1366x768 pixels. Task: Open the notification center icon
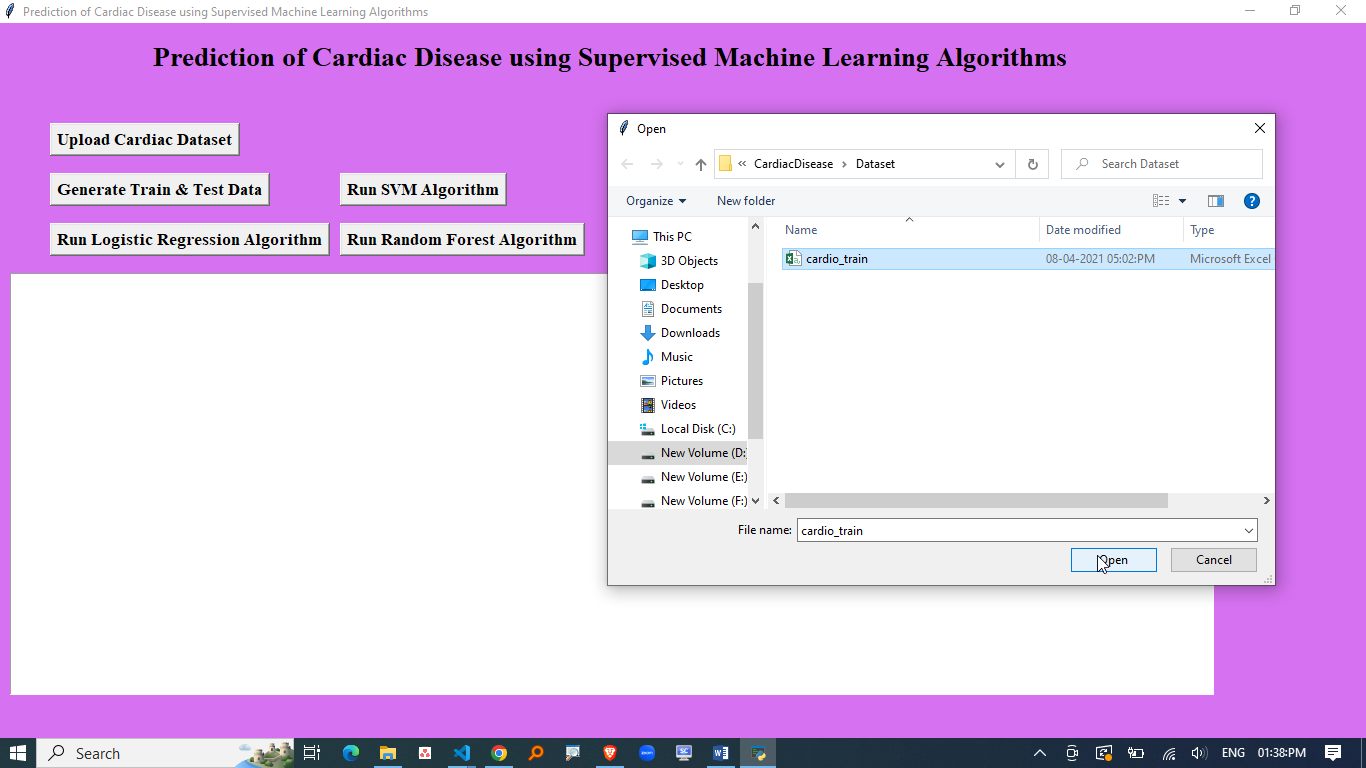1333,753
